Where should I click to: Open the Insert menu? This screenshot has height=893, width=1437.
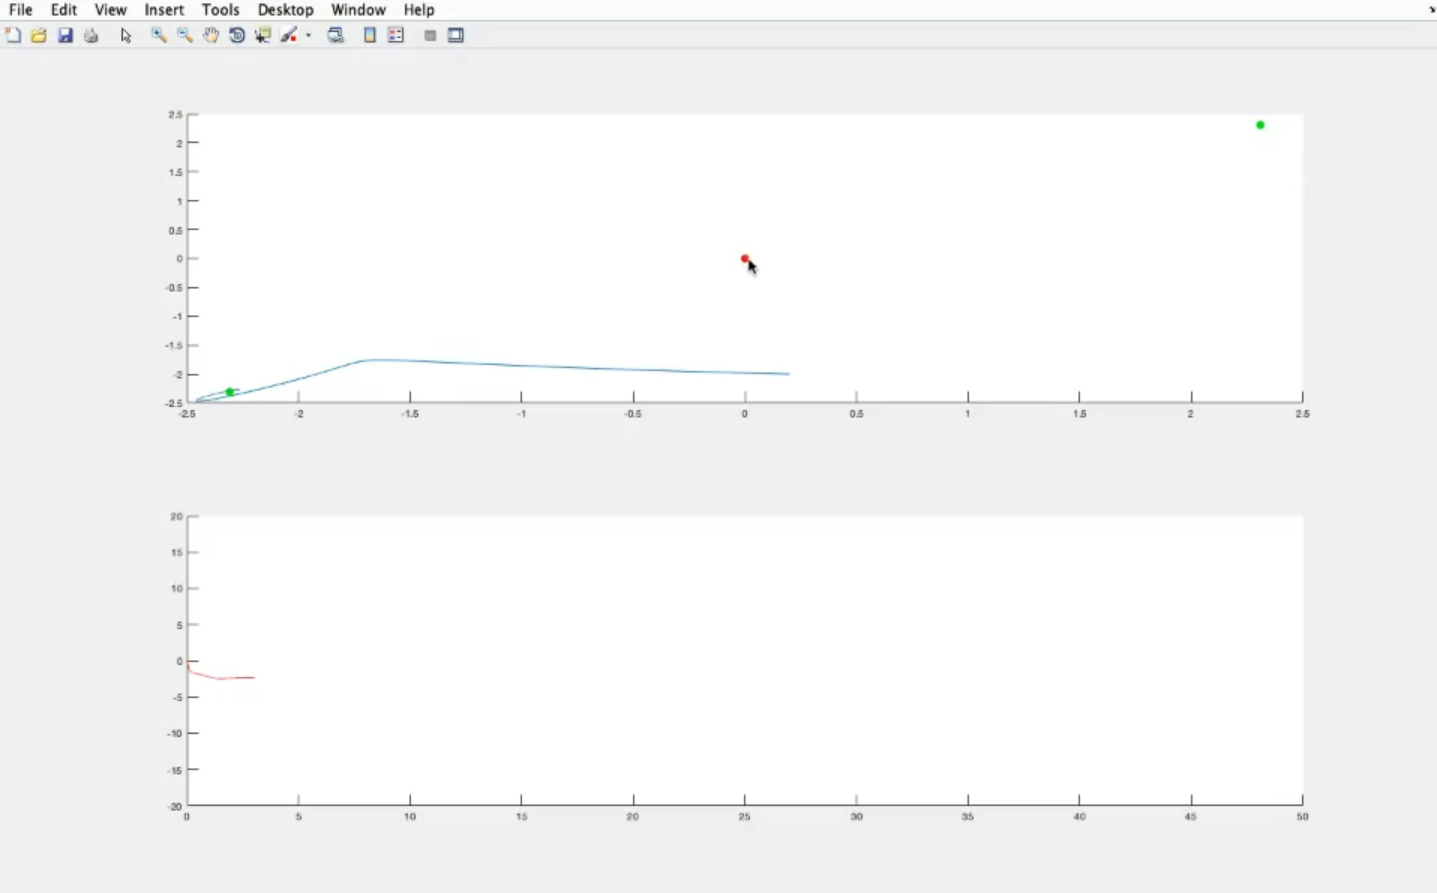pyautogui.click(x=164, y=10)
